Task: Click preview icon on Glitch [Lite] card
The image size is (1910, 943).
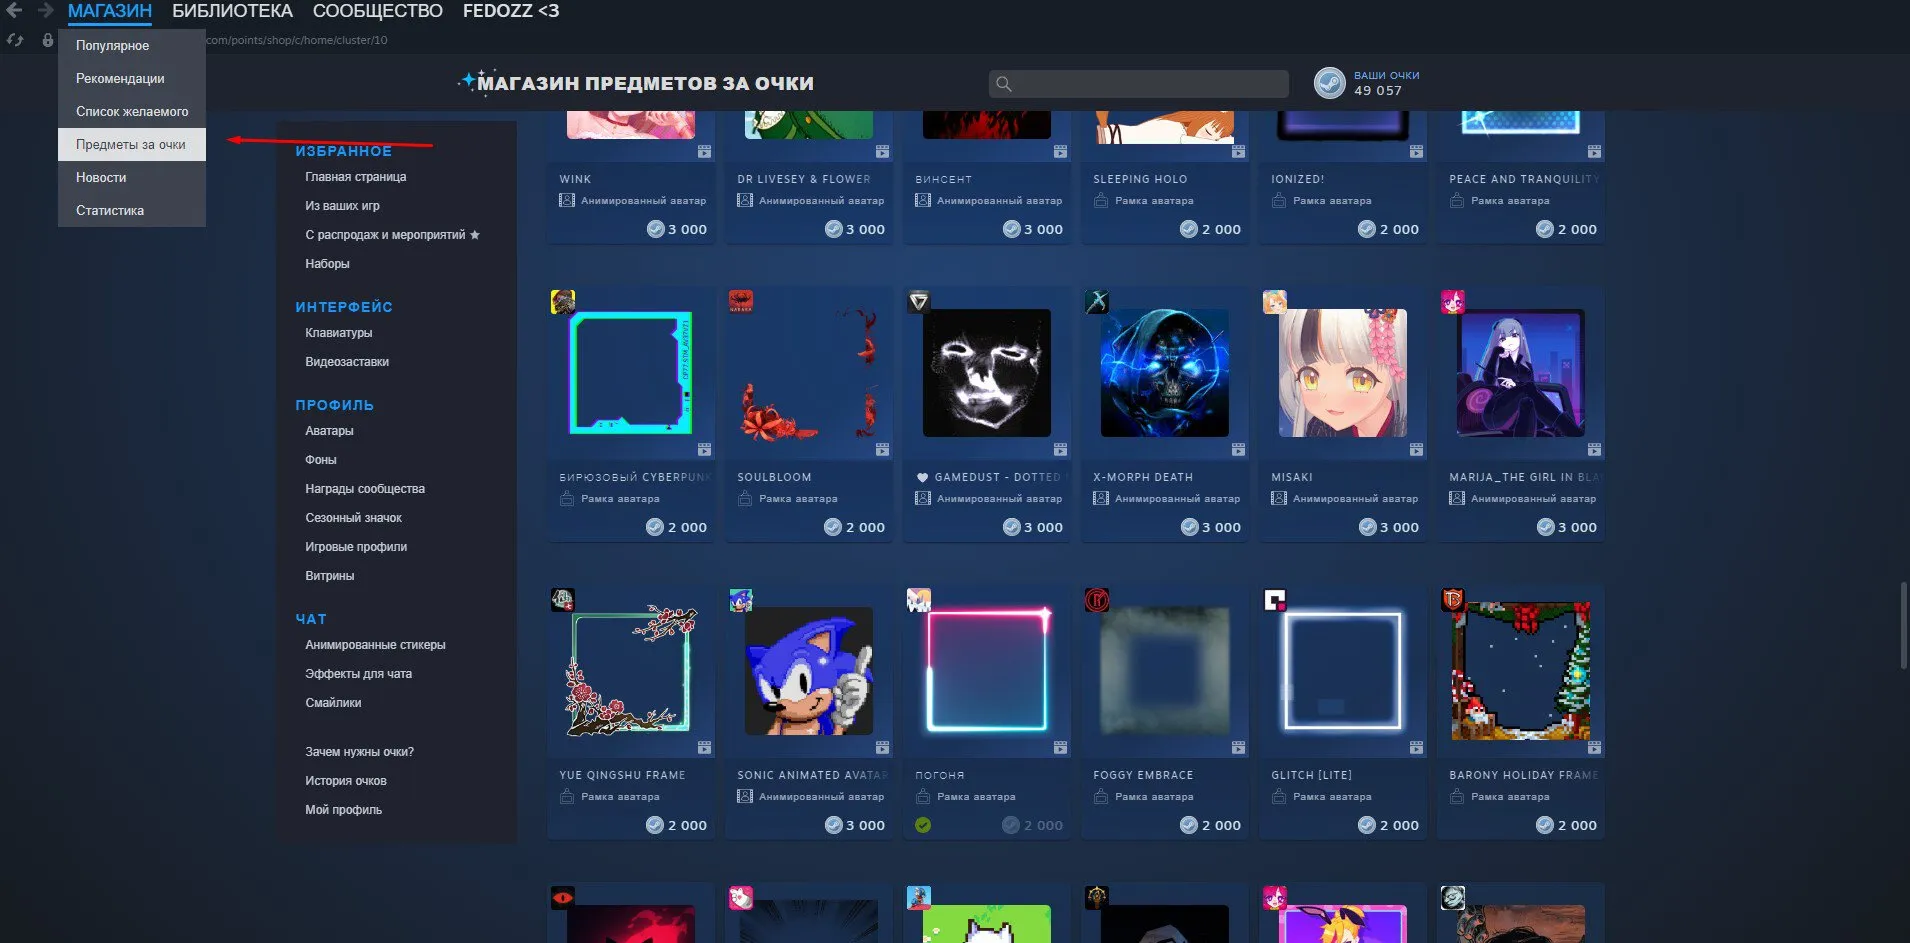Action: point(1416,748)
